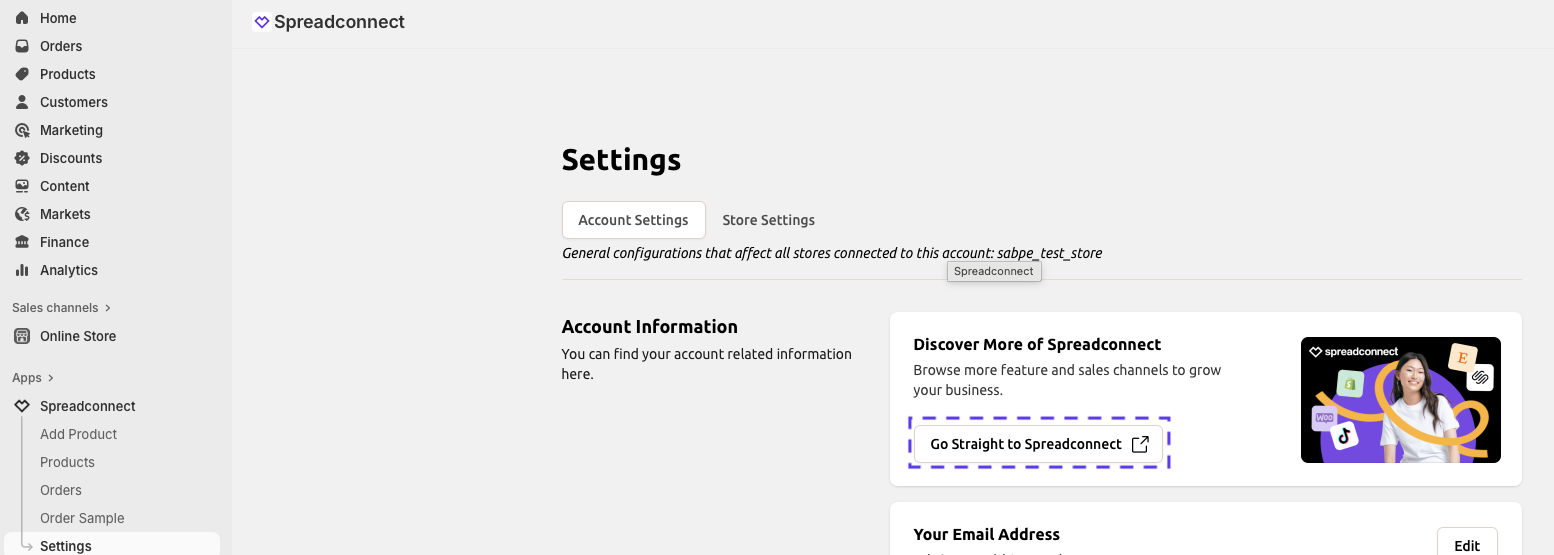1554x555 pixels.
Task: Click the Spreadconnect promotional banner image
Action: (x=1401, y=400)
